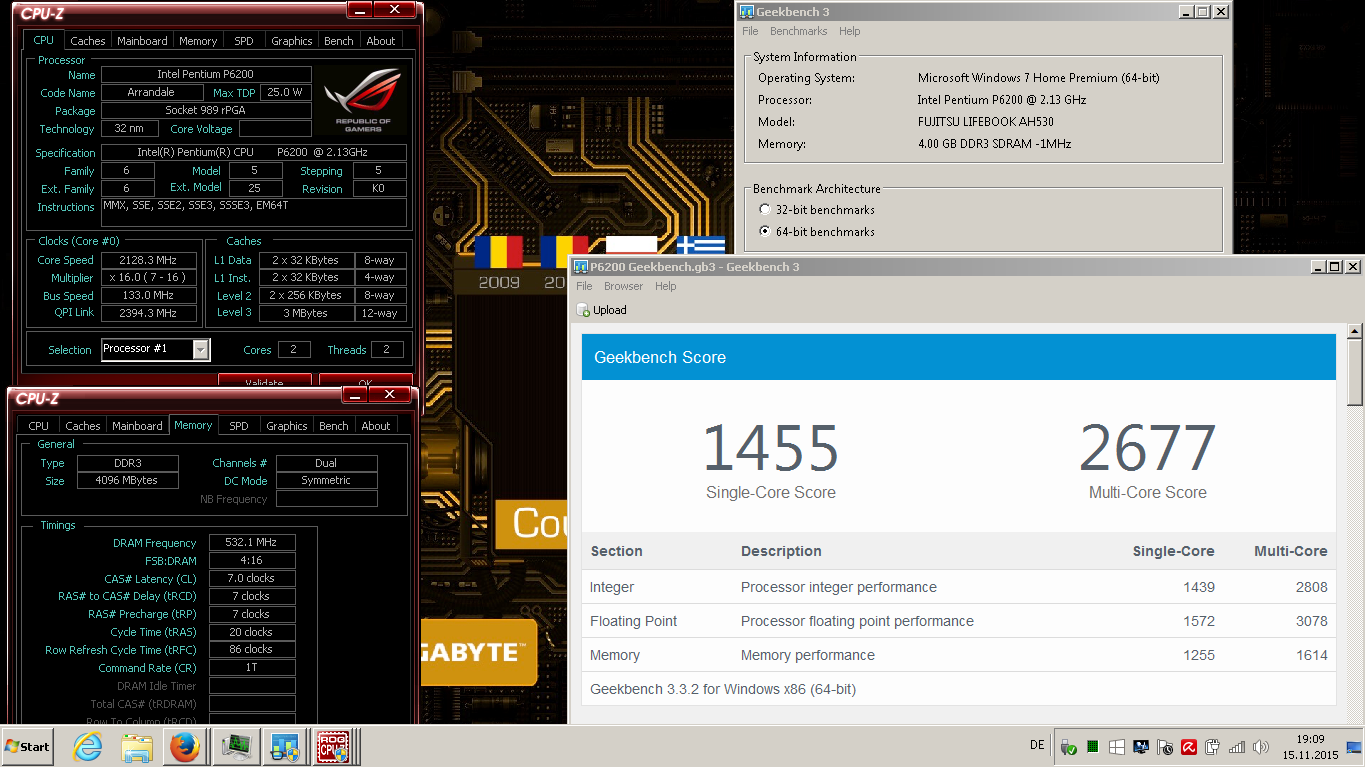Switch to Mainboard tab in upper CPU-Z

click(142, 41)
